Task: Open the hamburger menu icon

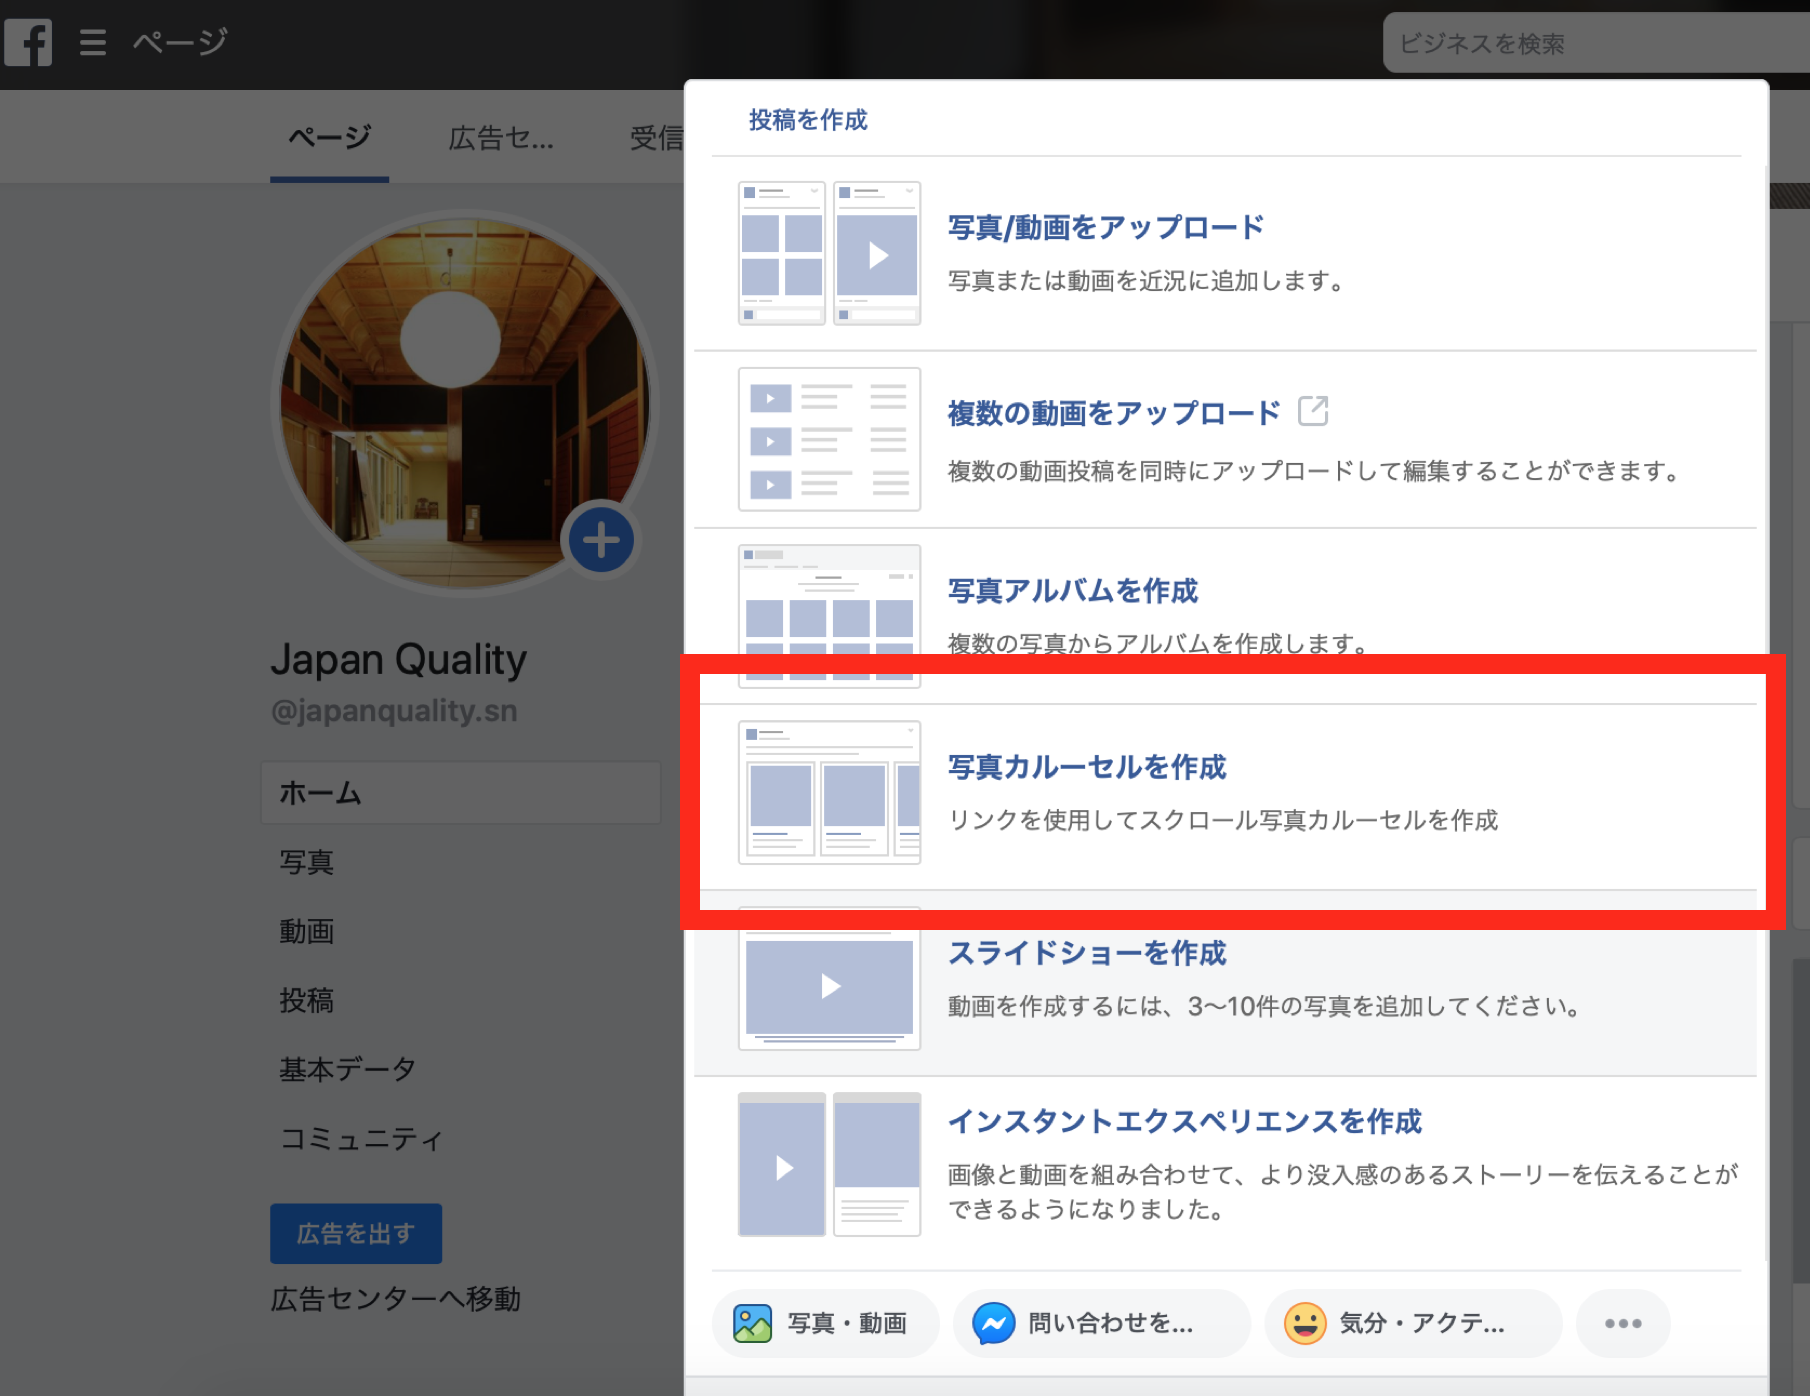Action: point(93,42)
